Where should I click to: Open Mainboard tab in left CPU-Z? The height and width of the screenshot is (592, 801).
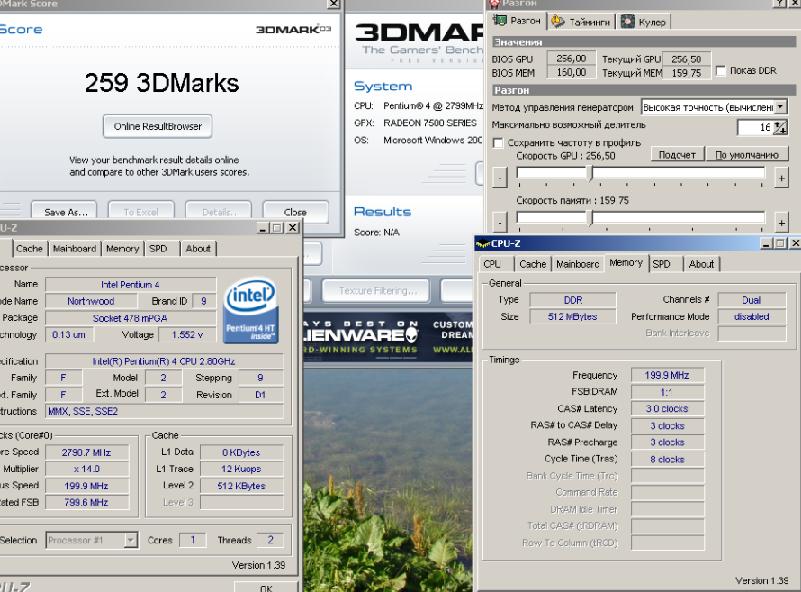pos(75,248)
